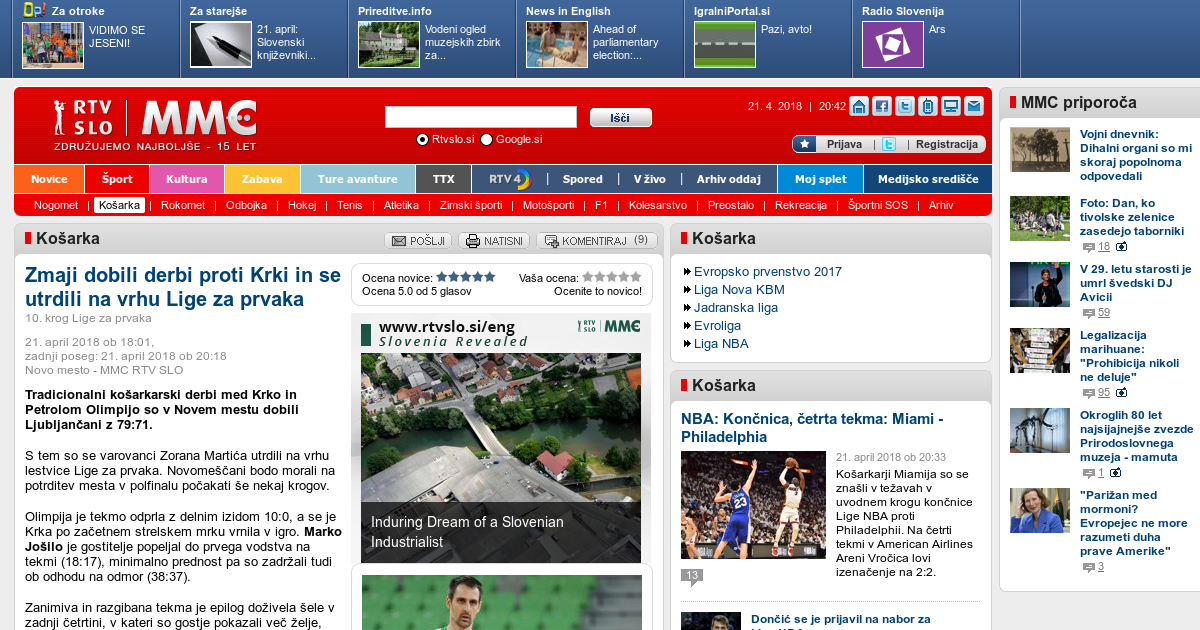Viewport: 1200px width, 630px height.
Task: Open the mobile phone icon in header
Action: 928,107
